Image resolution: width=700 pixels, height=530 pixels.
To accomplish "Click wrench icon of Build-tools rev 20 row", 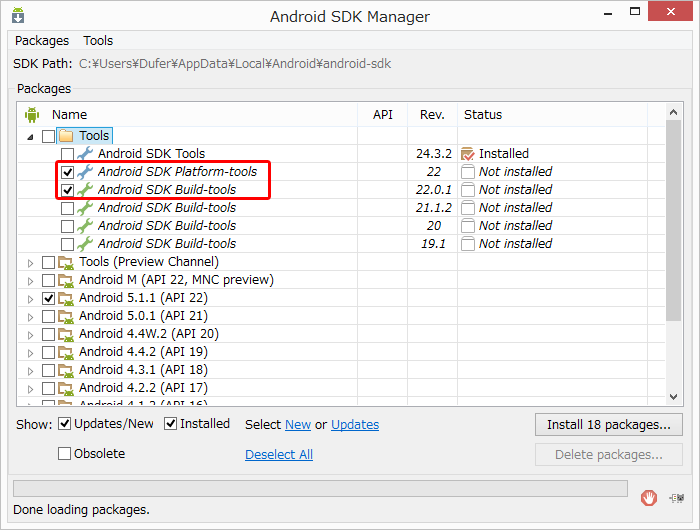I will (x=85, y=226).
